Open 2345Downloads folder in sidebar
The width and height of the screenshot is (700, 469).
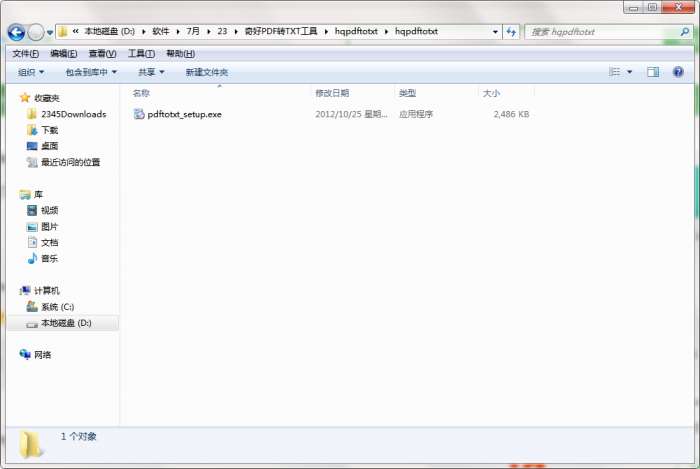pos(74,114)
